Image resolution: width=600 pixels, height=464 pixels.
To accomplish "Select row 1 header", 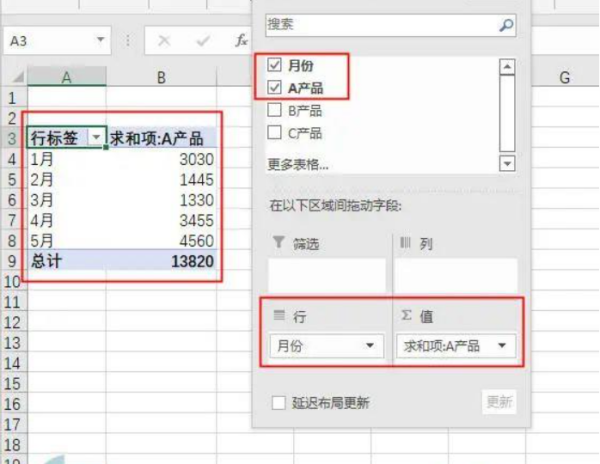I will (x=13, y=98).
